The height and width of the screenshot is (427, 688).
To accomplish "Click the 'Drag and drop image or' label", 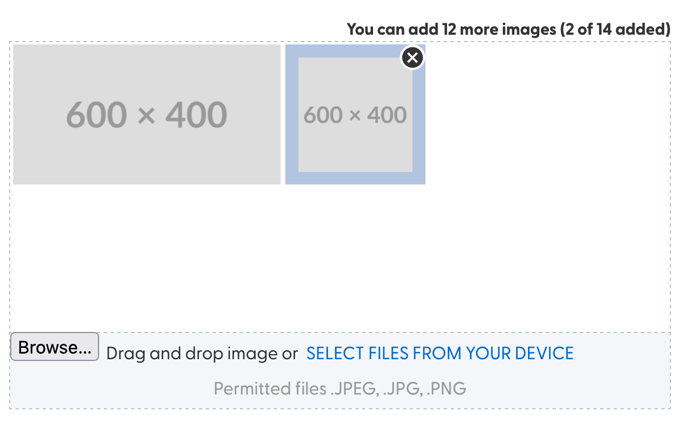I will (202, 353).
